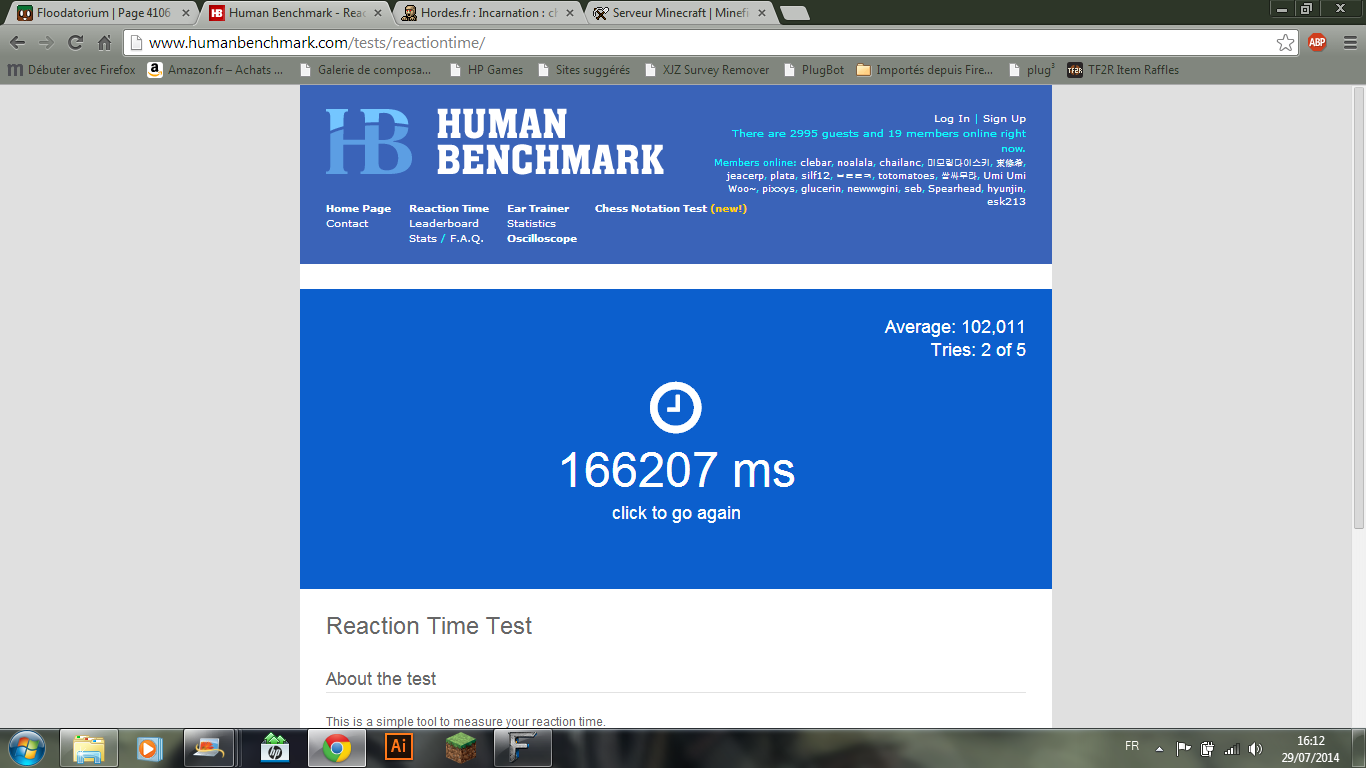Open the Chrome menu hamburger icon

pos(1348,43)
